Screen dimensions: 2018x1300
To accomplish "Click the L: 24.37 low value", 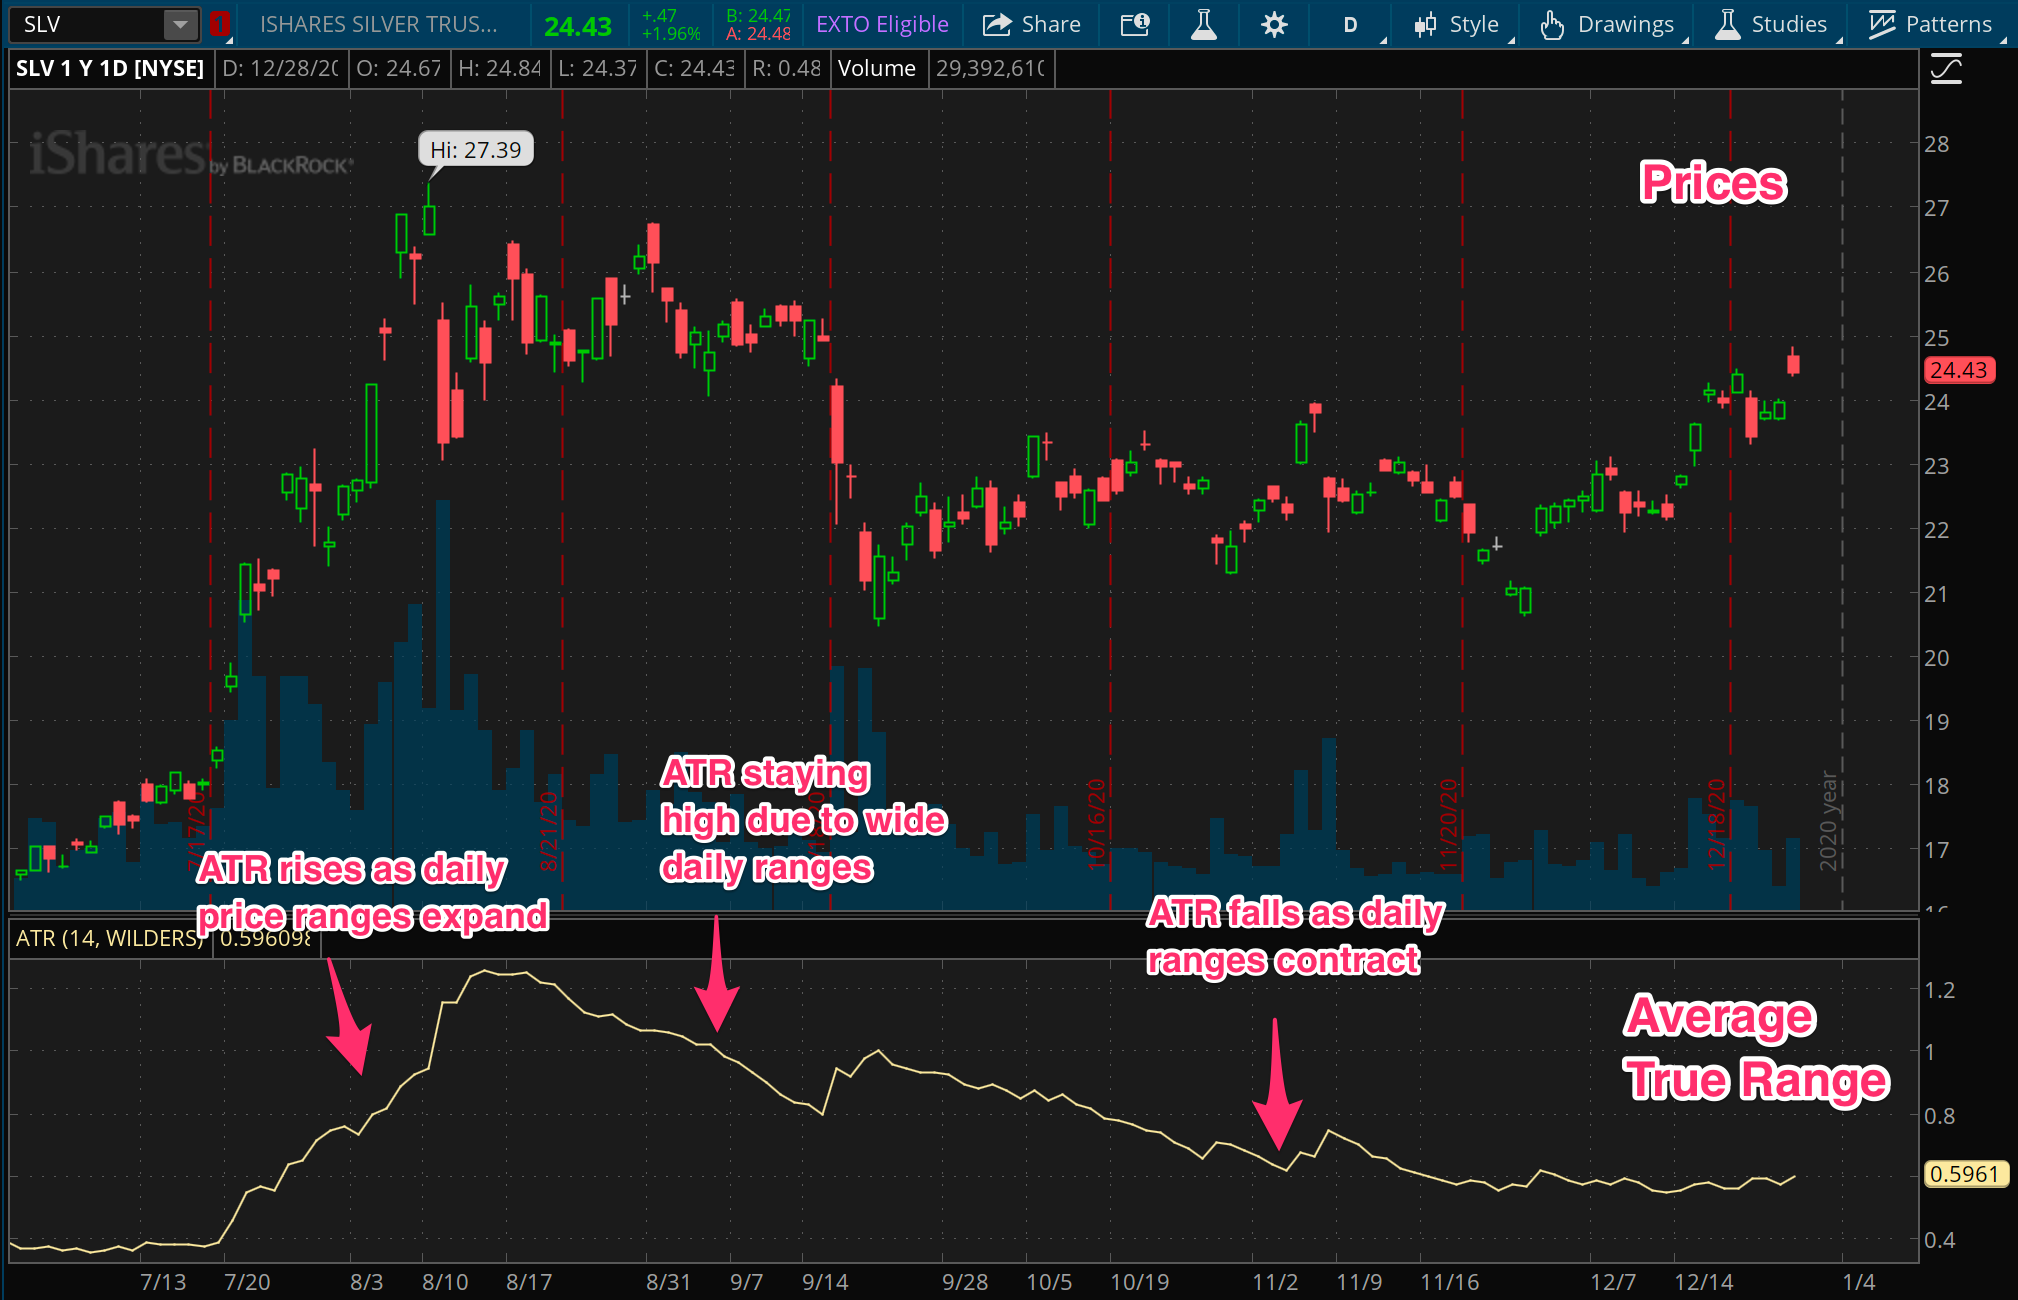I will coord(597,68).
